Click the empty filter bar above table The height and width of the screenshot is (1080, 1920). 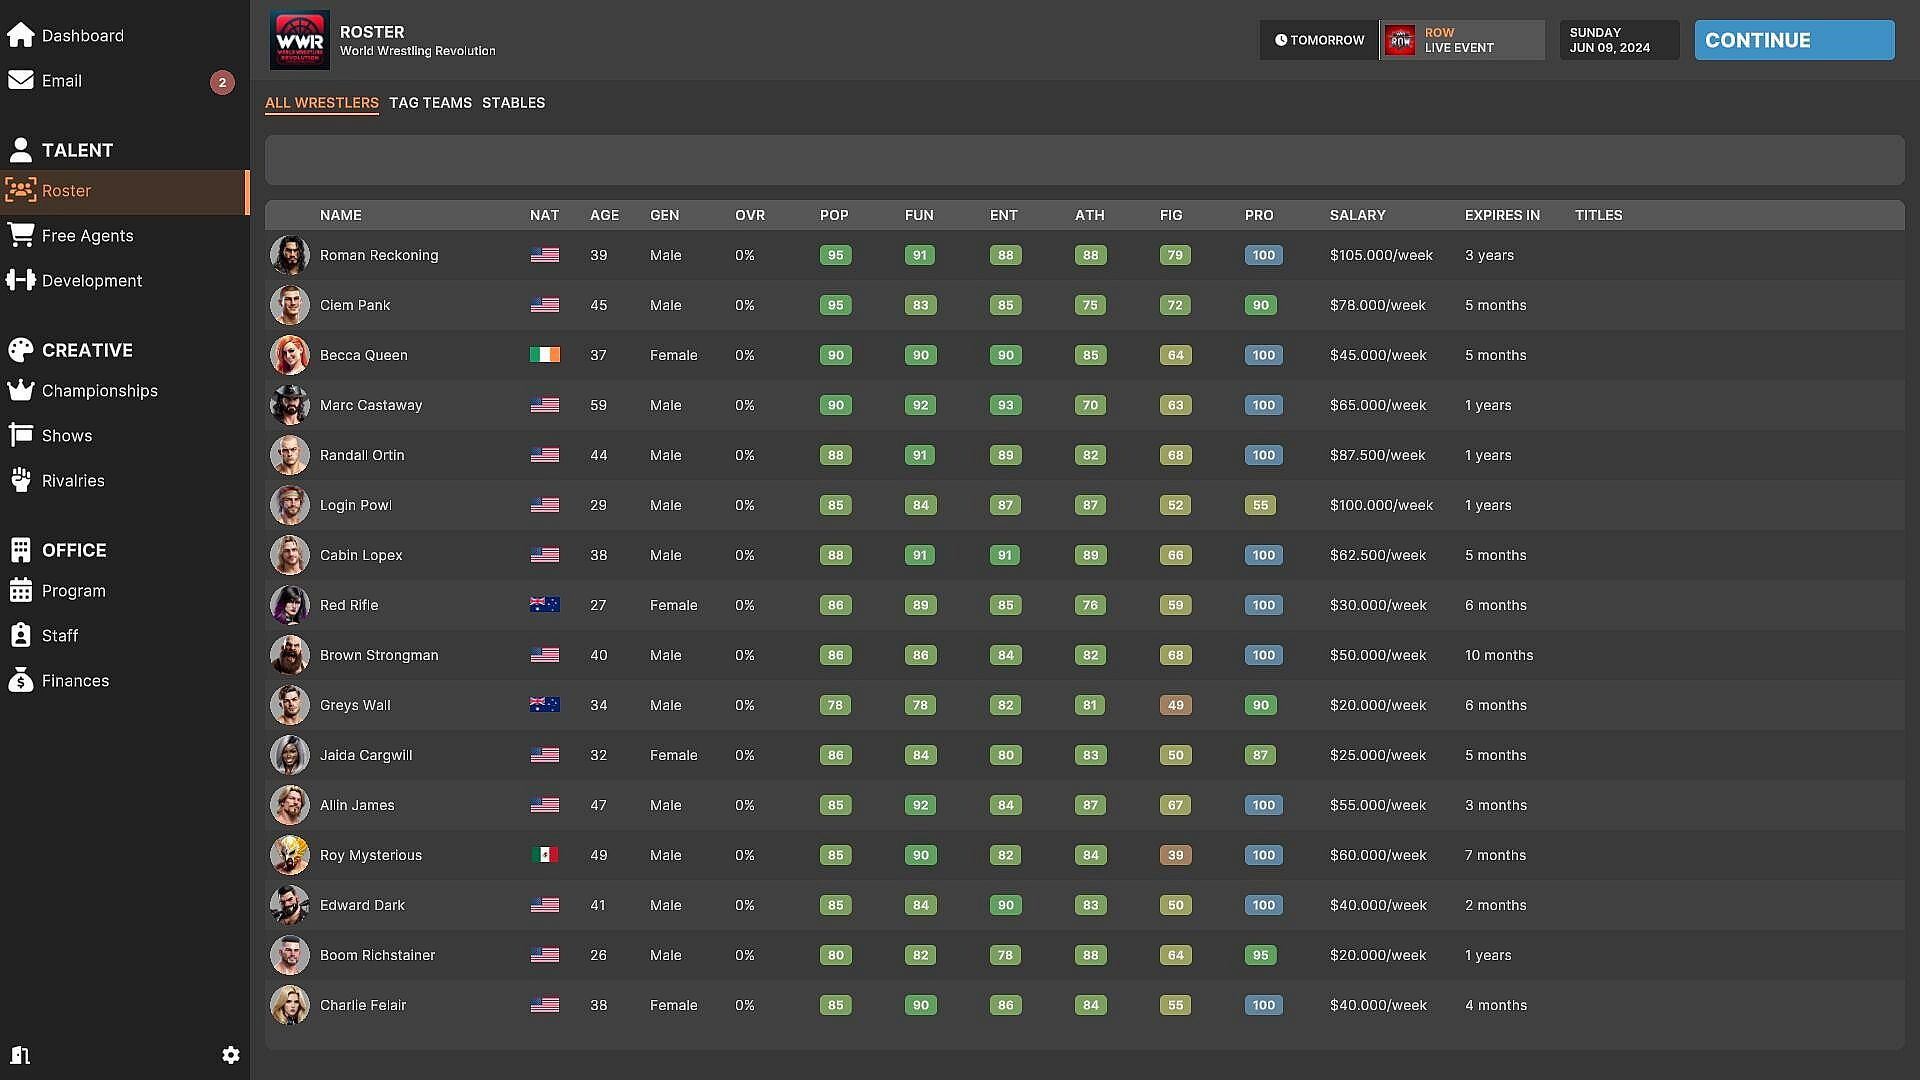(x=1084, y=160)
